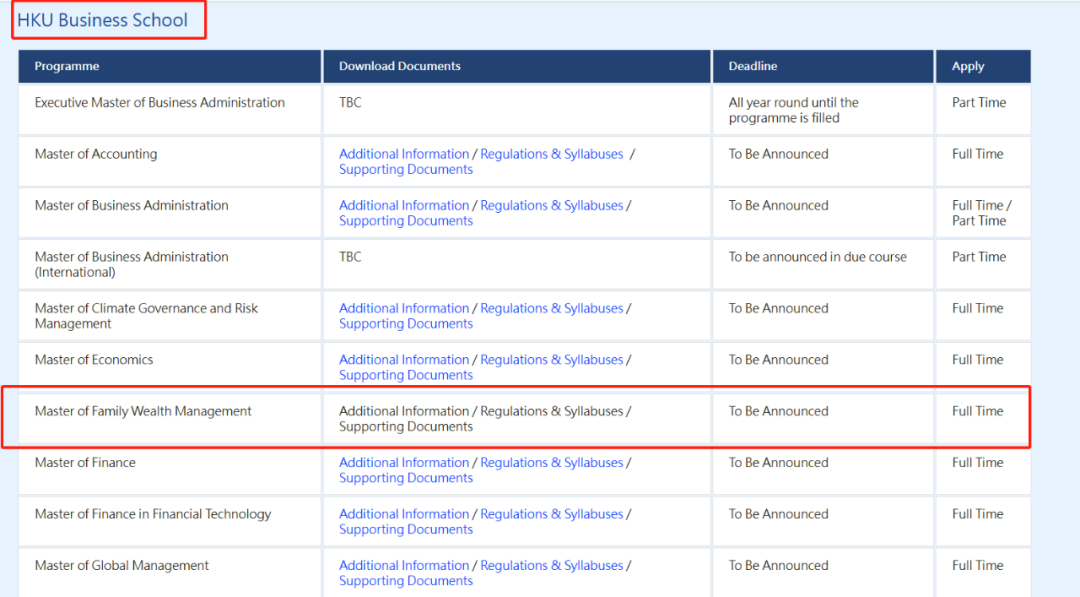Open Additional Information for Finance in Financial Technology
Image resolution: width=1080 pixels, height=597 pixels.
click(404, 514)
